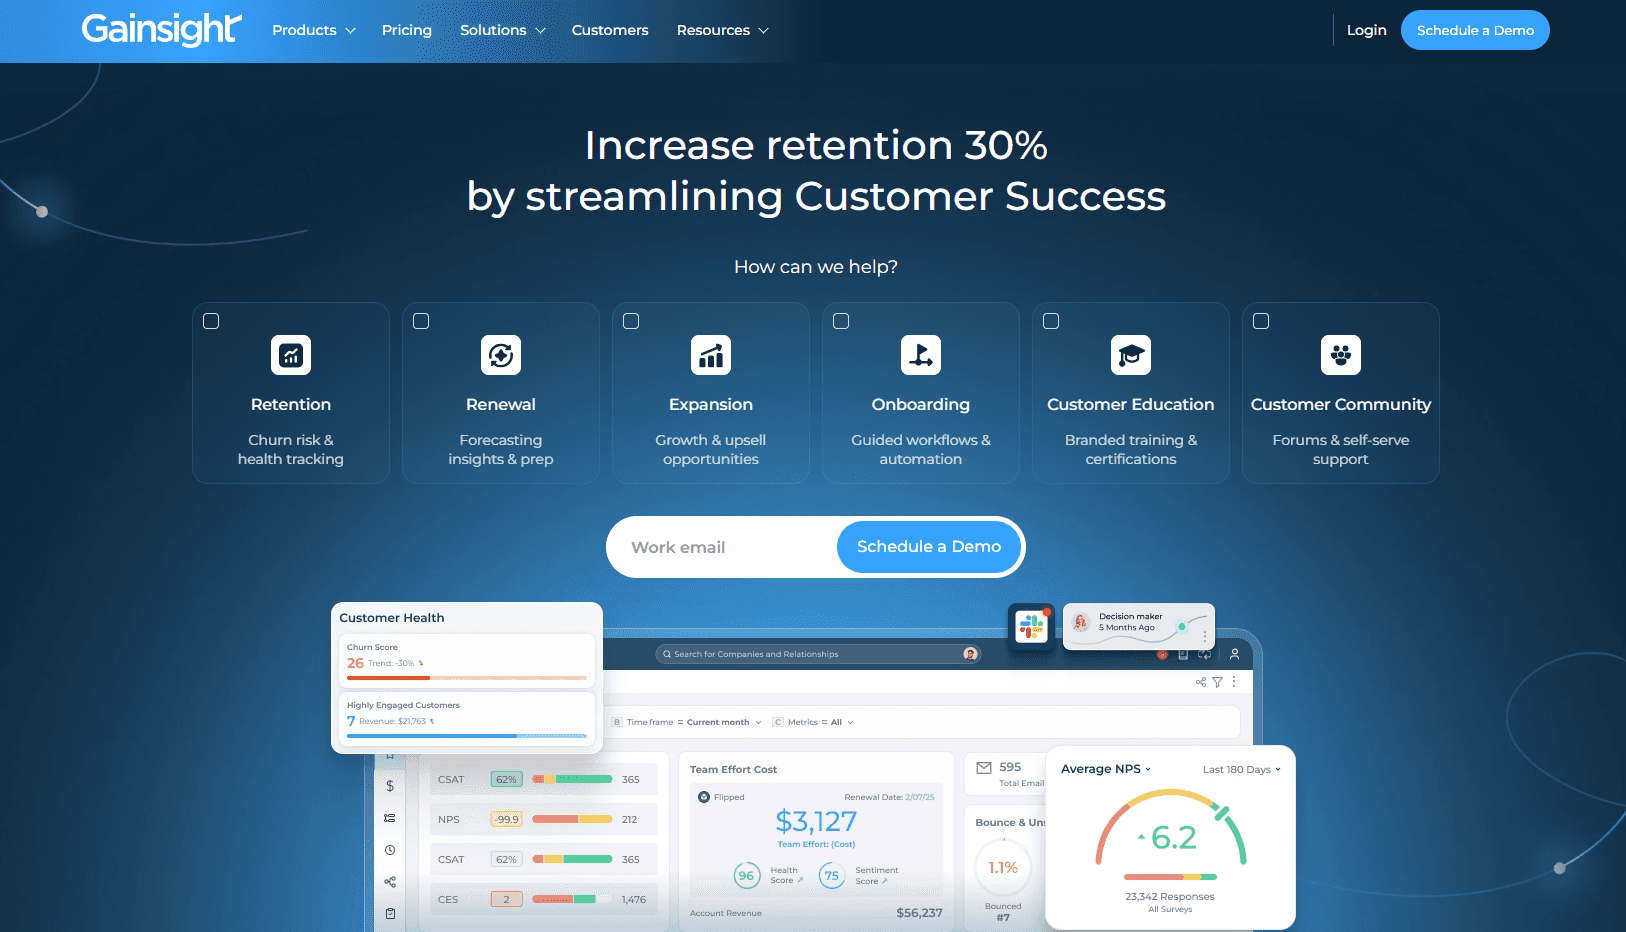The height and width of the screenshot is (932, 1626).
Task: Click the Customer Community people icon
Action: [1341, 355]
